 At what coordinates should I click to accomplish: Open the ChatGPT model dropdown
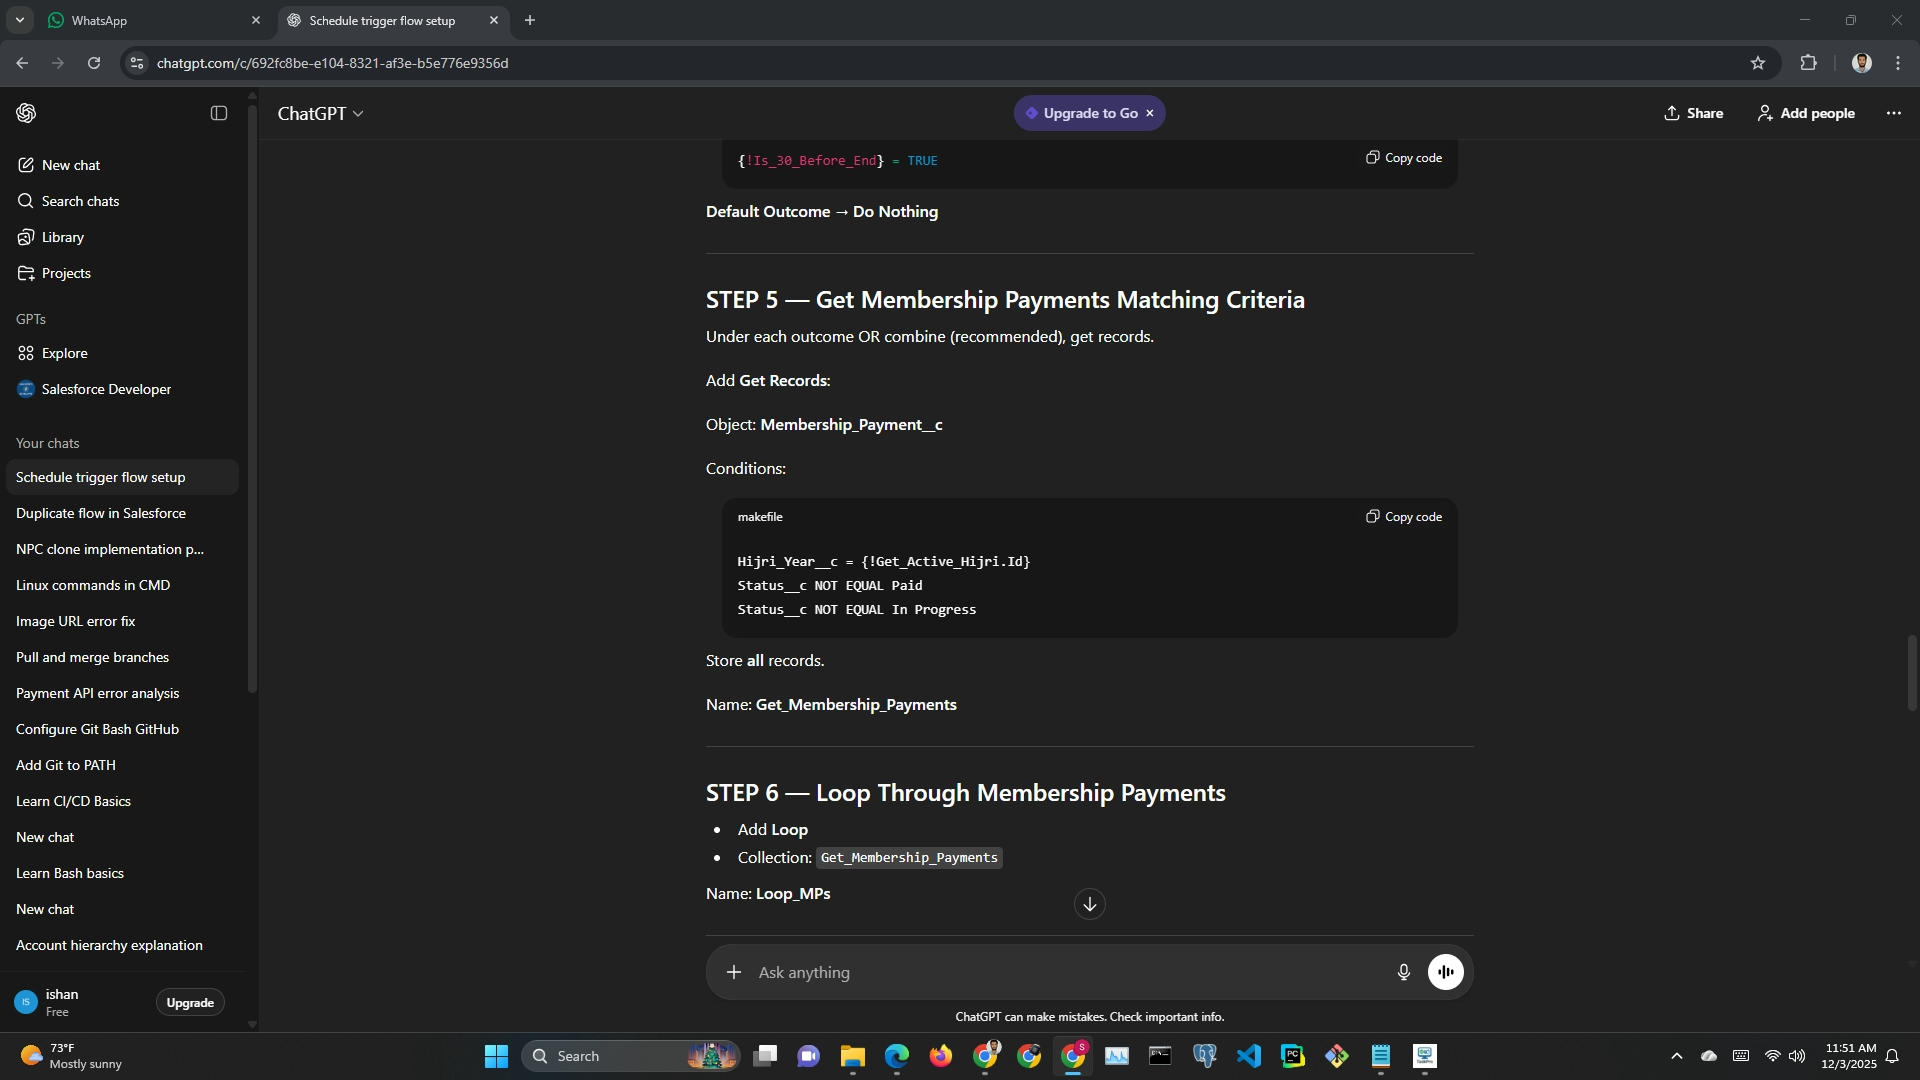[320, 114]
